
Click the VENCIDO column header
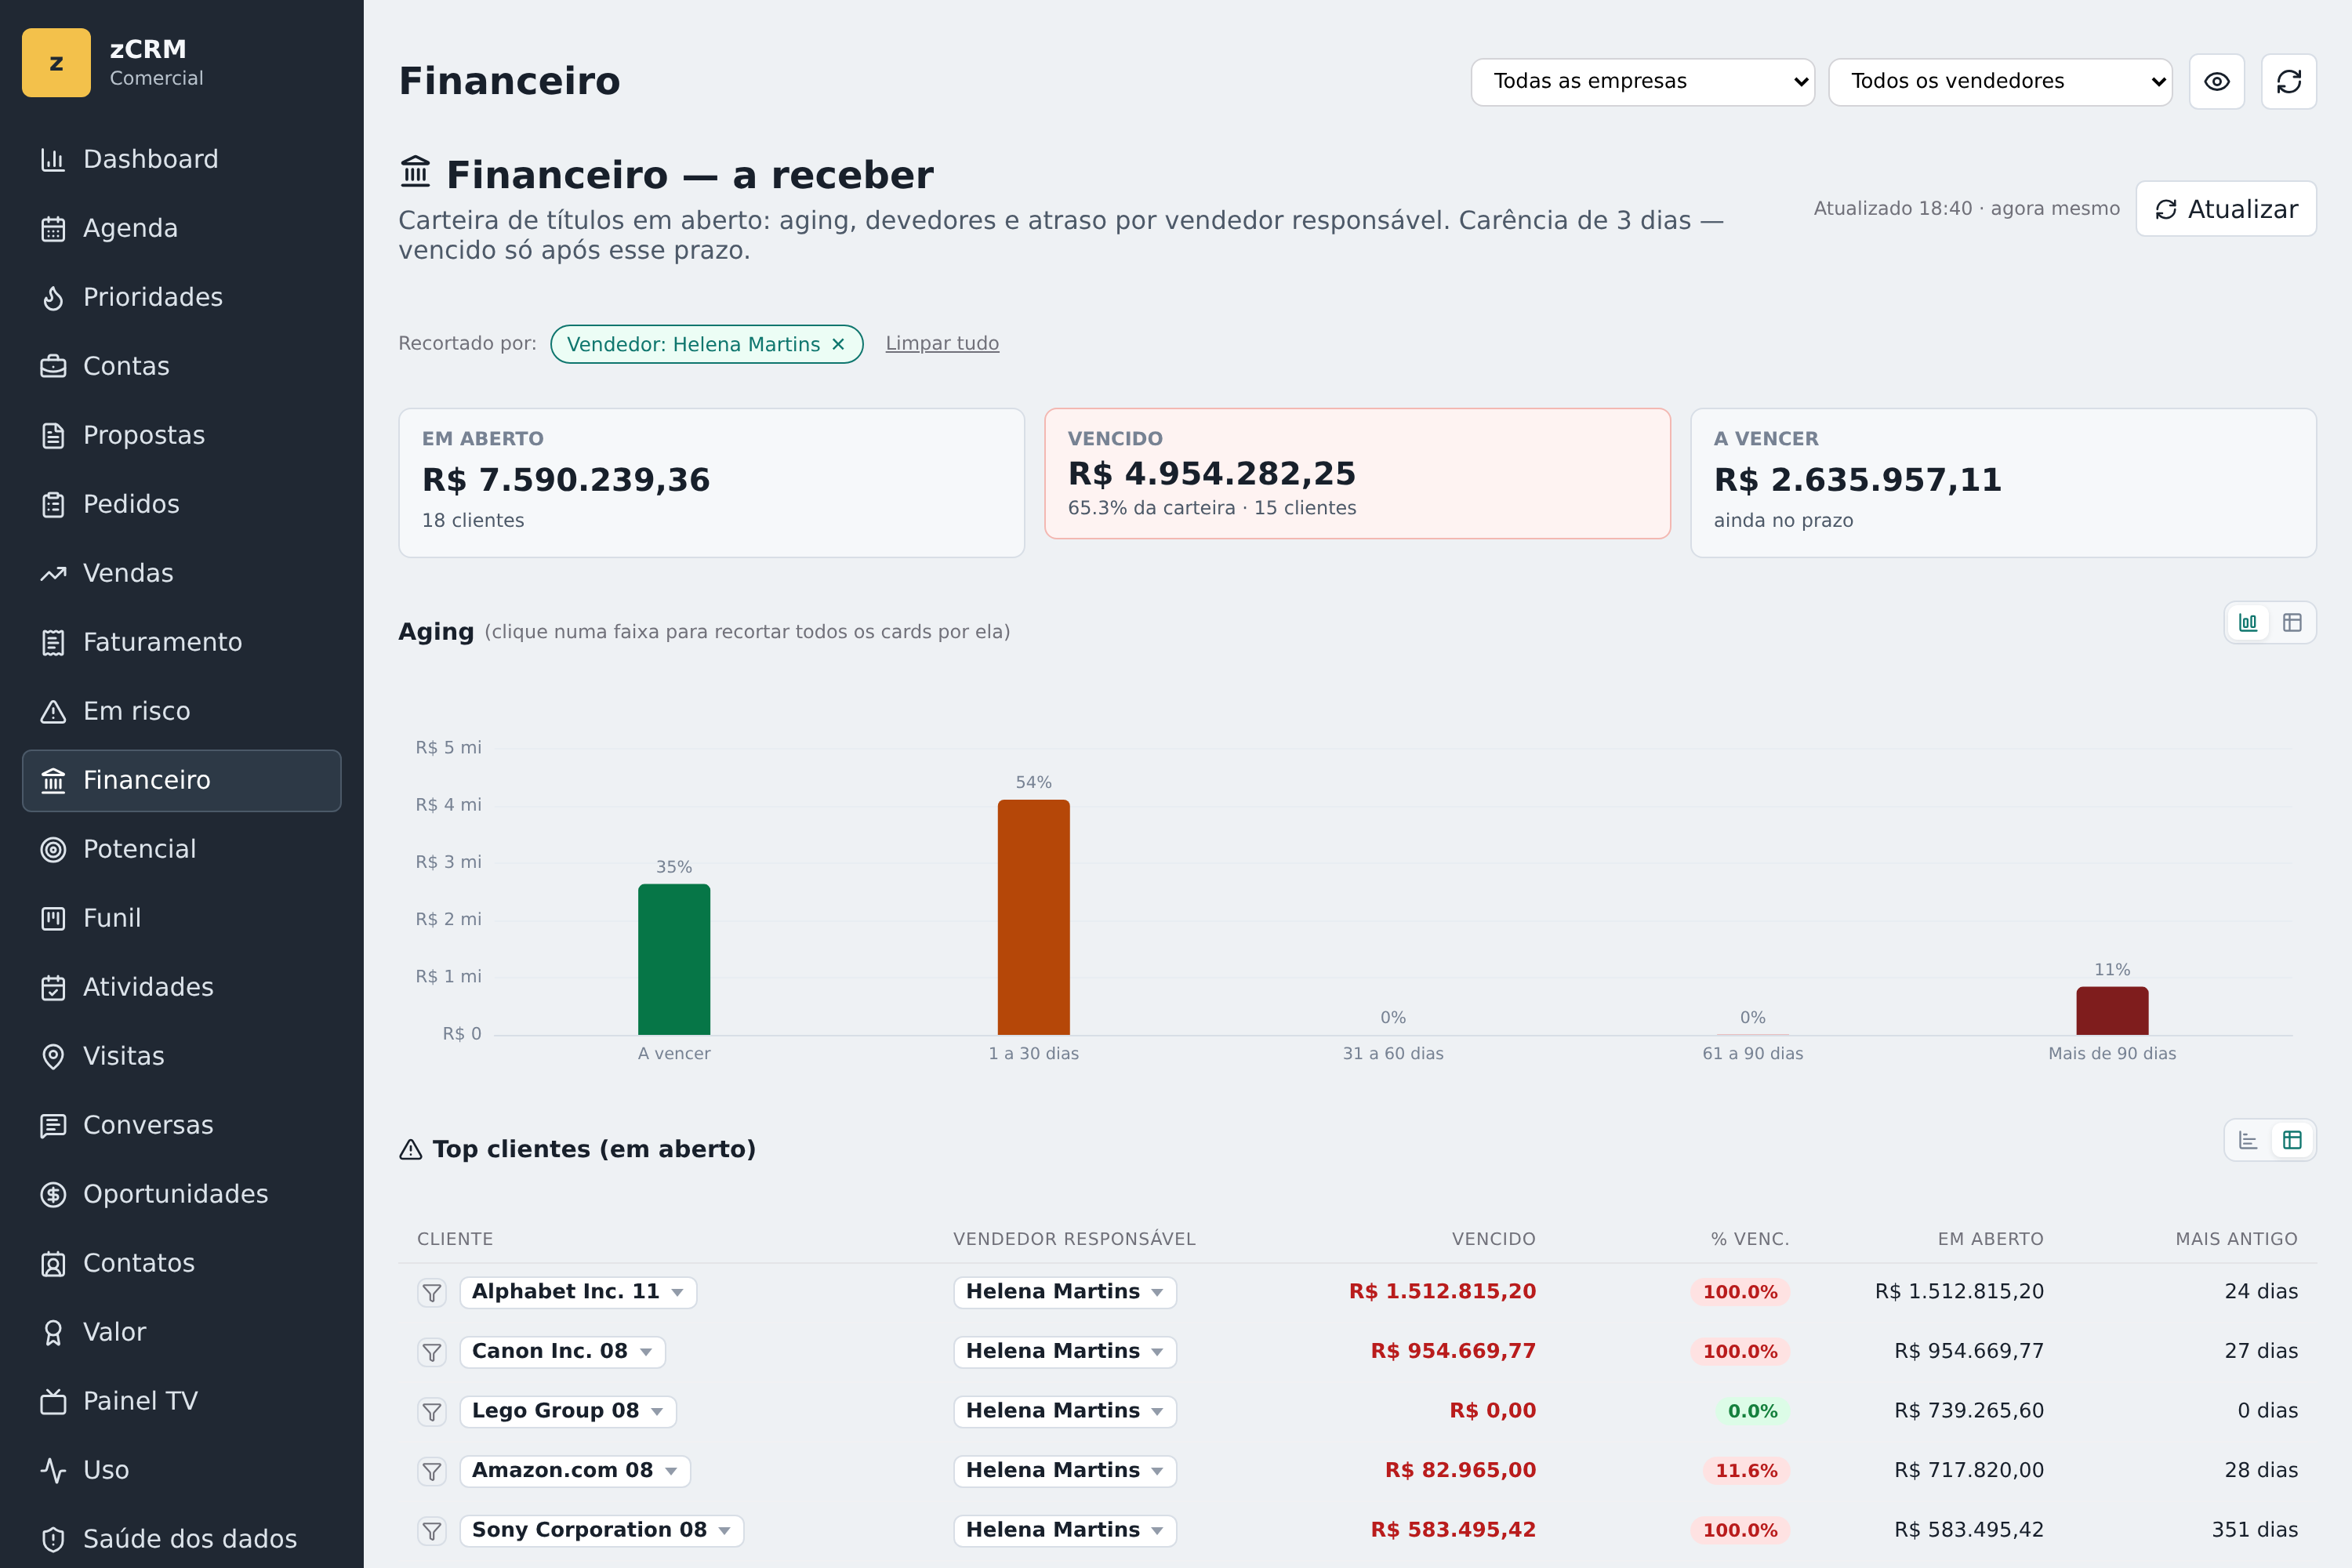1493,1239
